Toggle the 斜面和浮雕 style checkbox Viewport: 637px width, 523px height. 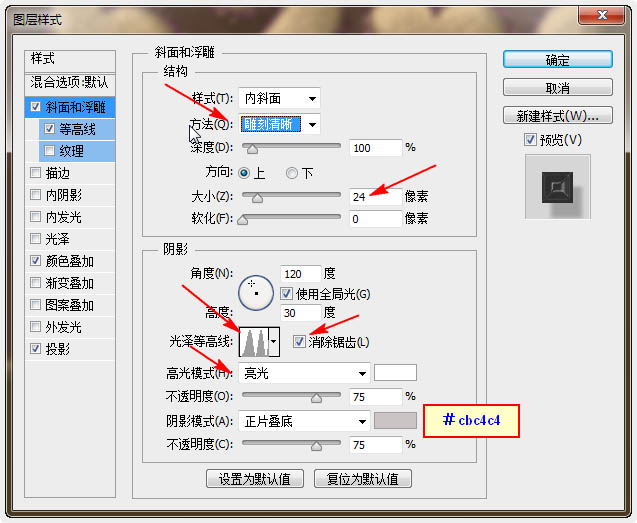point(35,107)
